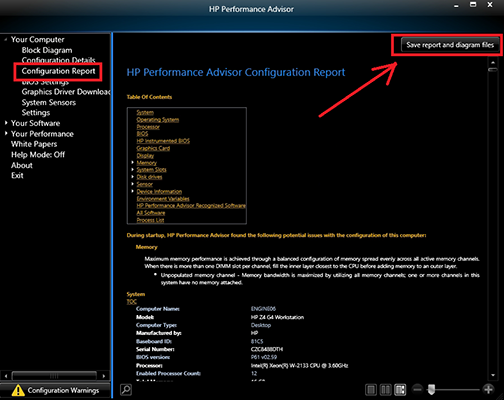This screenshot has width=504, height=400.
Task: Open Block Diagram in sidebar
Action: [47, 50]
